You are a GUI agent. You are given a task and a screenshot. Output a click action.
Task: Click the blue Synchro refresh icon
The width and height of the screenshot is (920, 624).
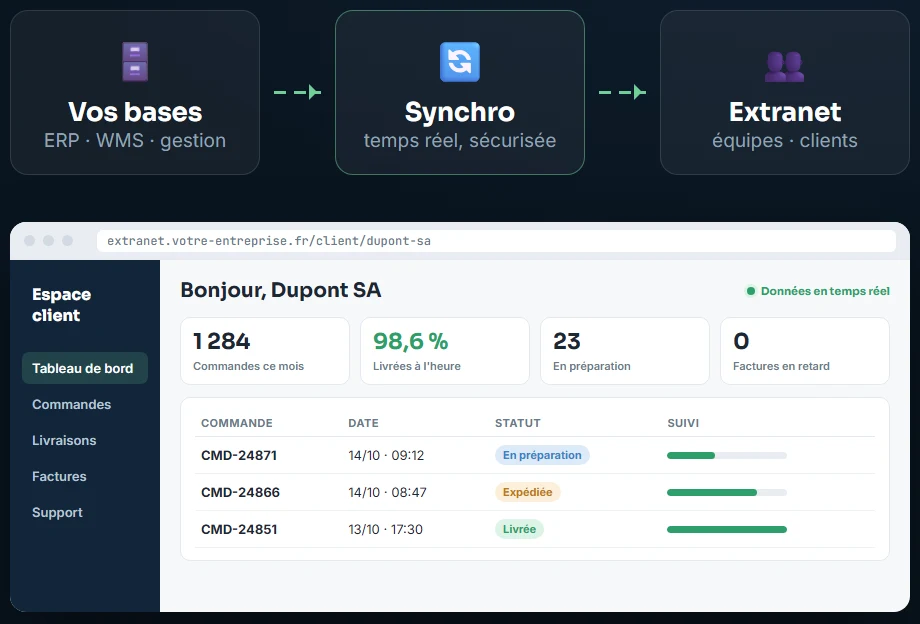point(459,62)
